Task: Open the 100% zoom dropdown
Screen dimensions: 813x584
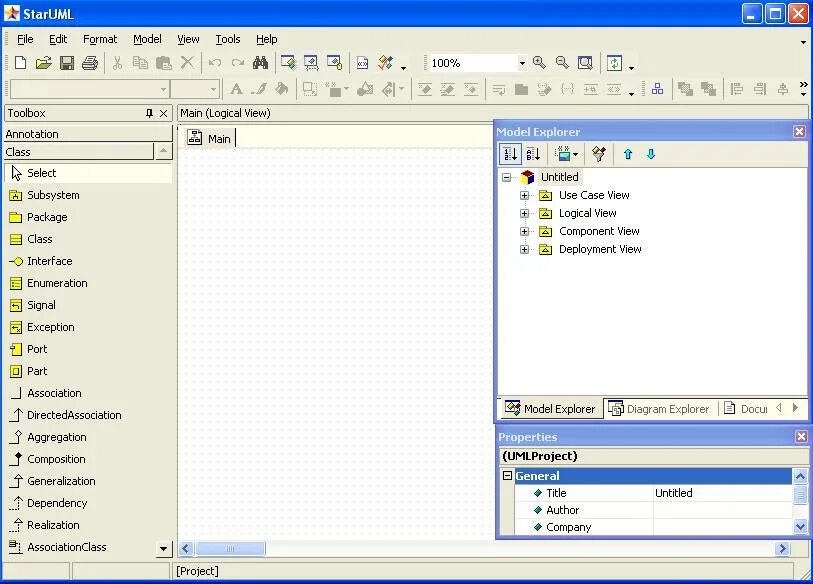Action: click(x=522, y=63)
